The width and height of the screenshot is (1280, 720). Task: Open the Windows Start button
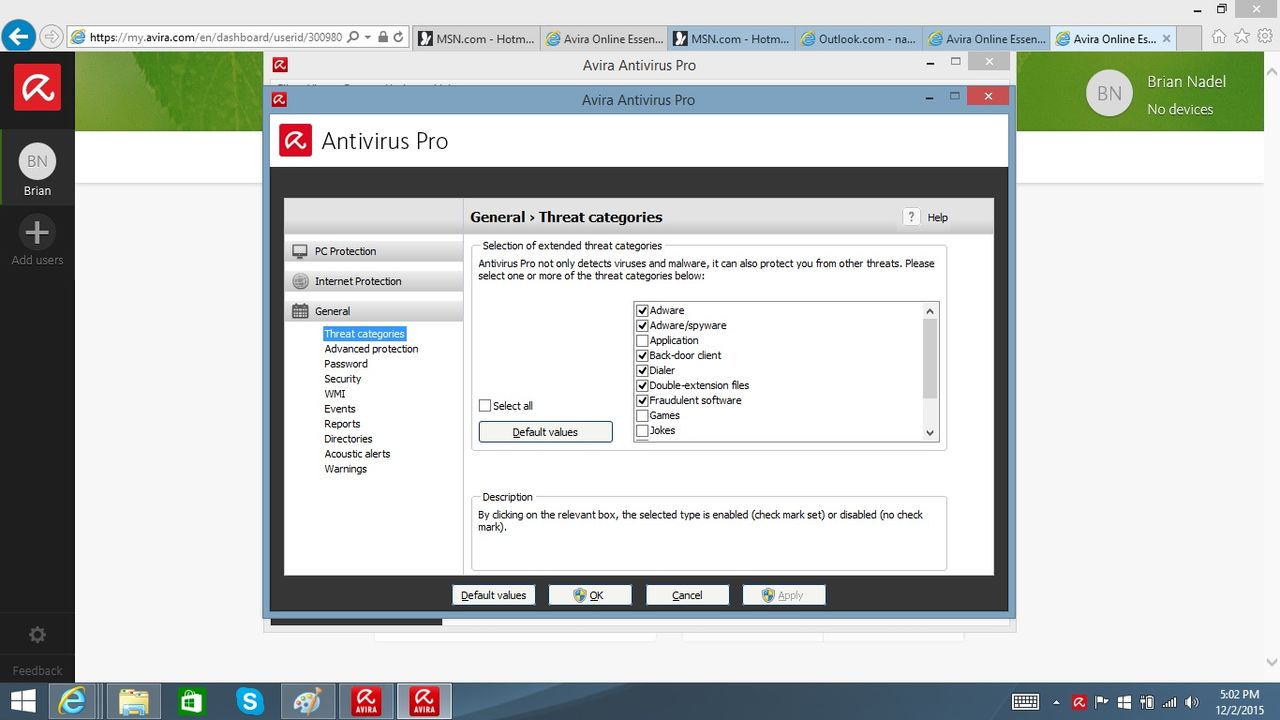[22, 702]
